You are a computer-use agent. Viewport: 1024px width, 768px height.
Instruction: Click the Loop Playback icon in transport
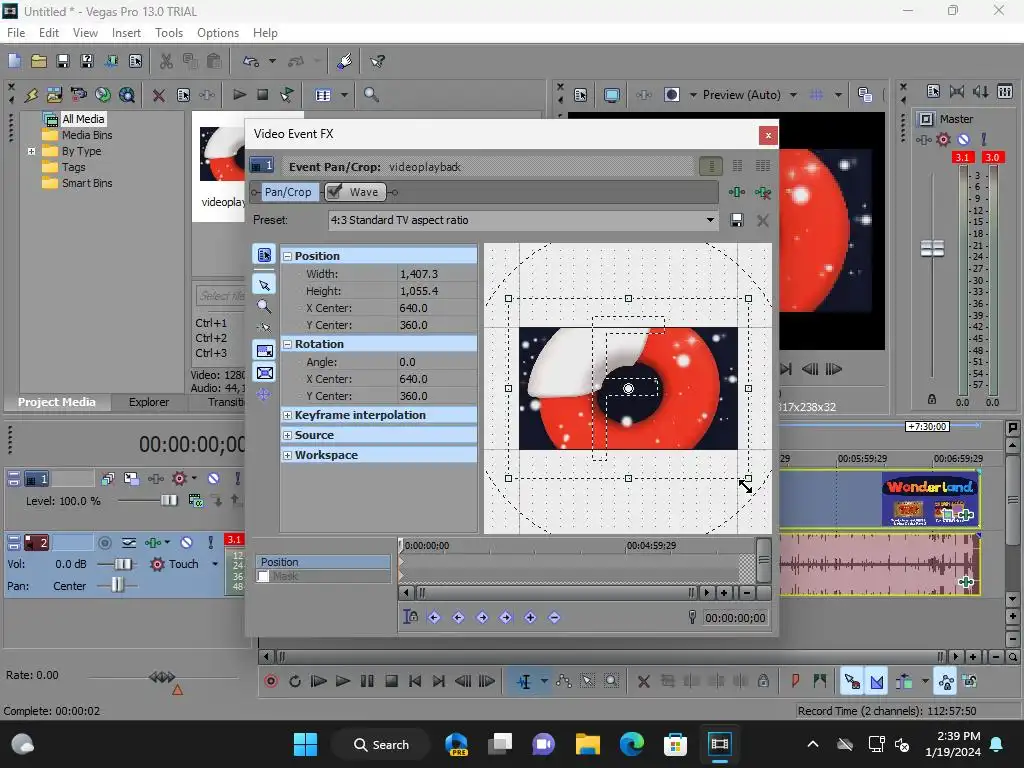click(295, 681)
